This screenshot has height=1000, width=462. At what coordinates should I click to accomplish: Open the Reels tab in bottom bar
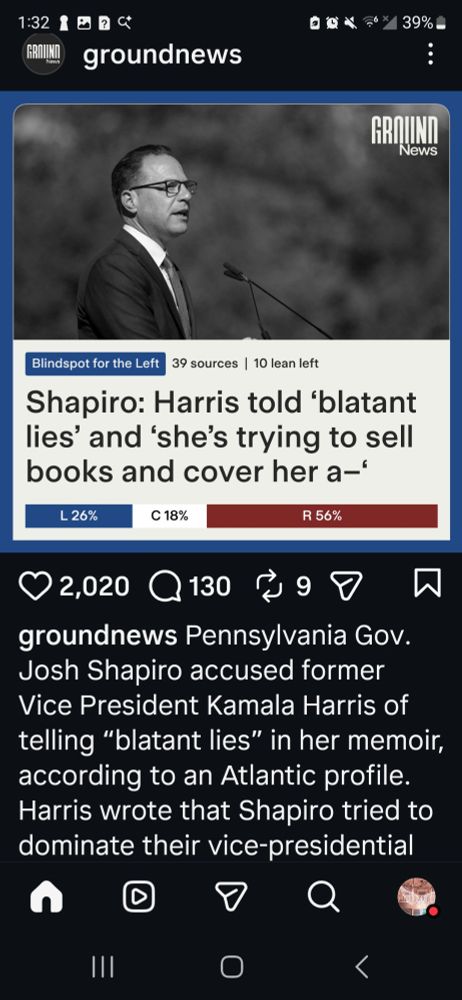click(x=138, y=898)
